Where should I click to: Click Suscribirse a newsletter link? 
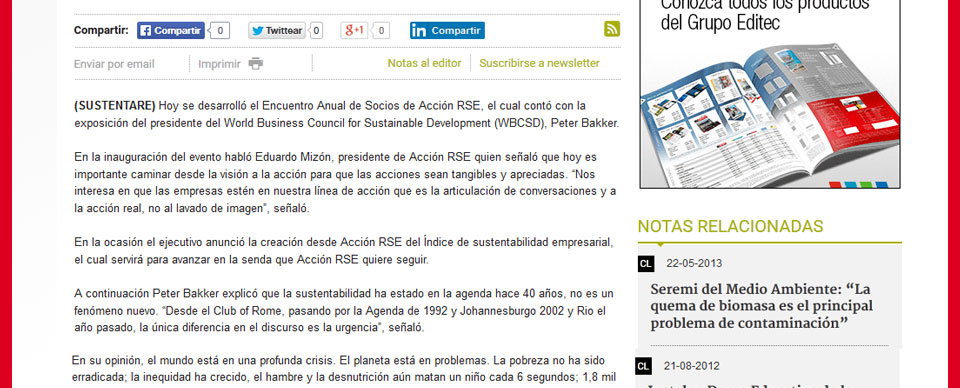(x=539, y=63)
